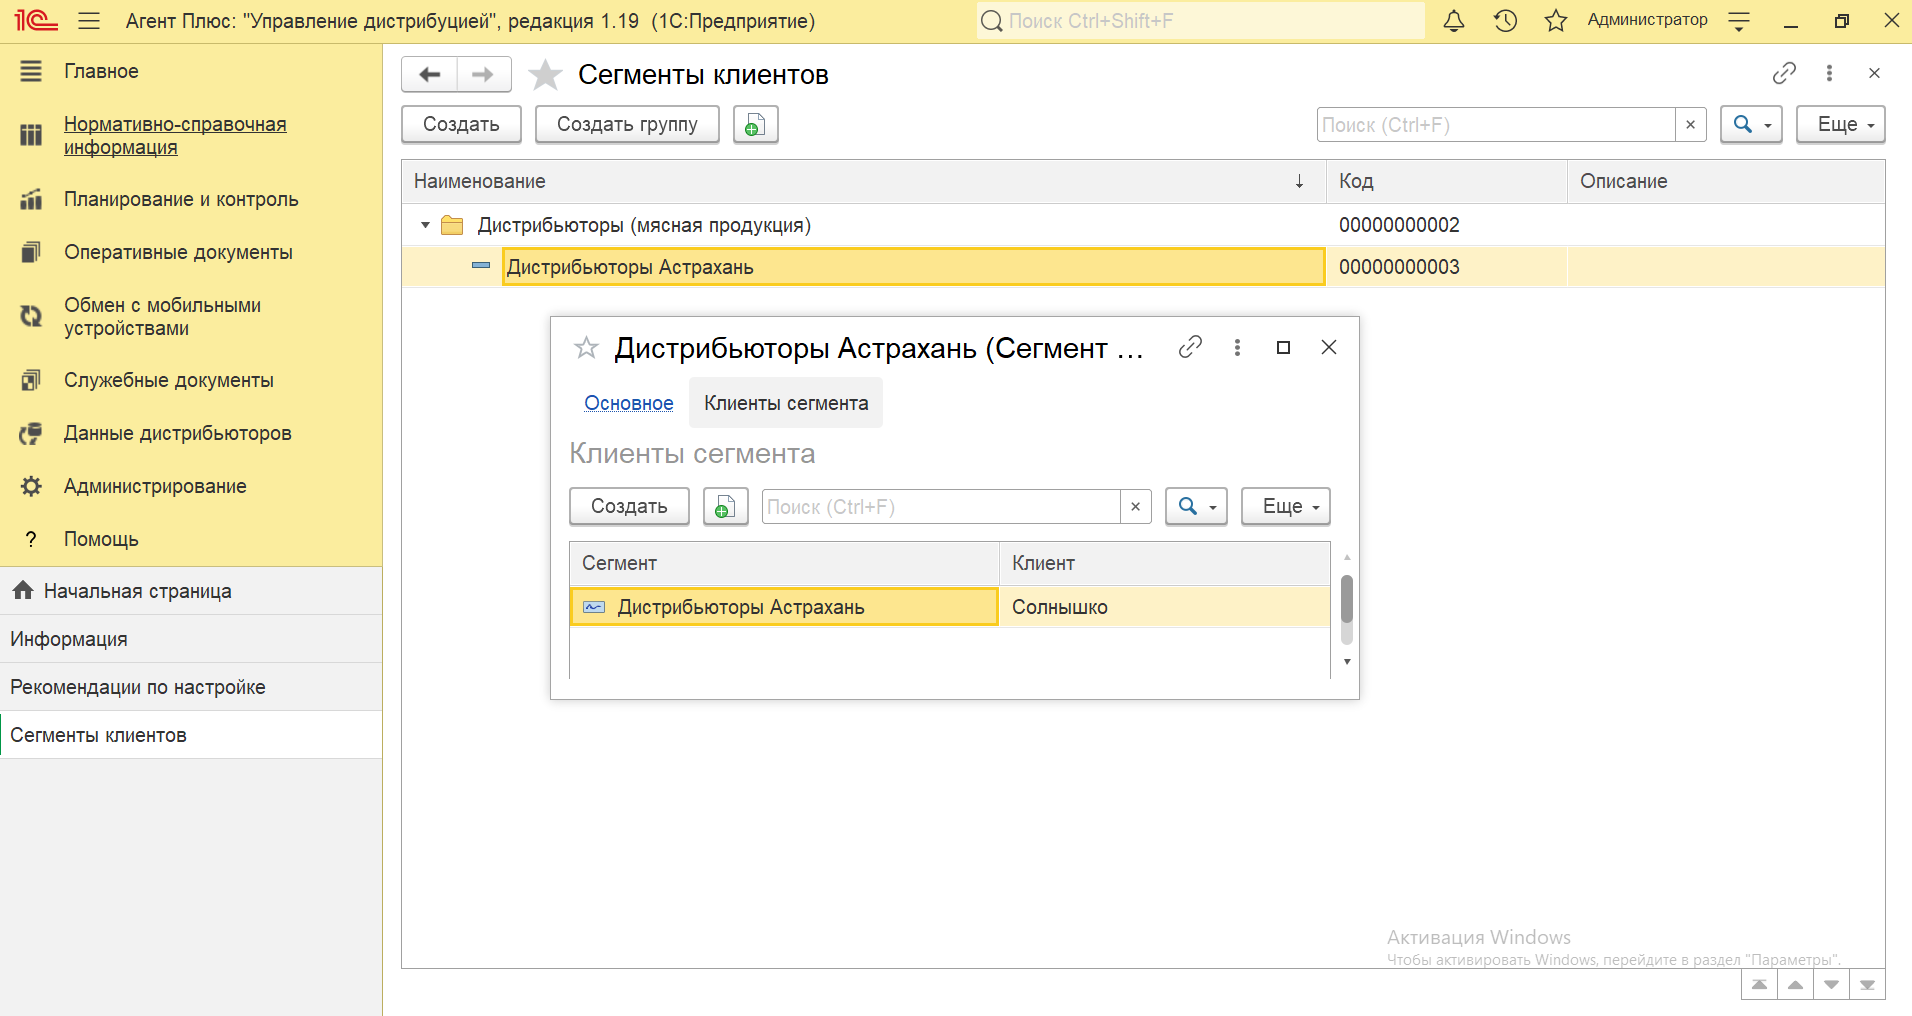Move up one row arrow icon
This screenshot has width=1912, height=1016.
pyautogui.click(x=1795, y=985)
